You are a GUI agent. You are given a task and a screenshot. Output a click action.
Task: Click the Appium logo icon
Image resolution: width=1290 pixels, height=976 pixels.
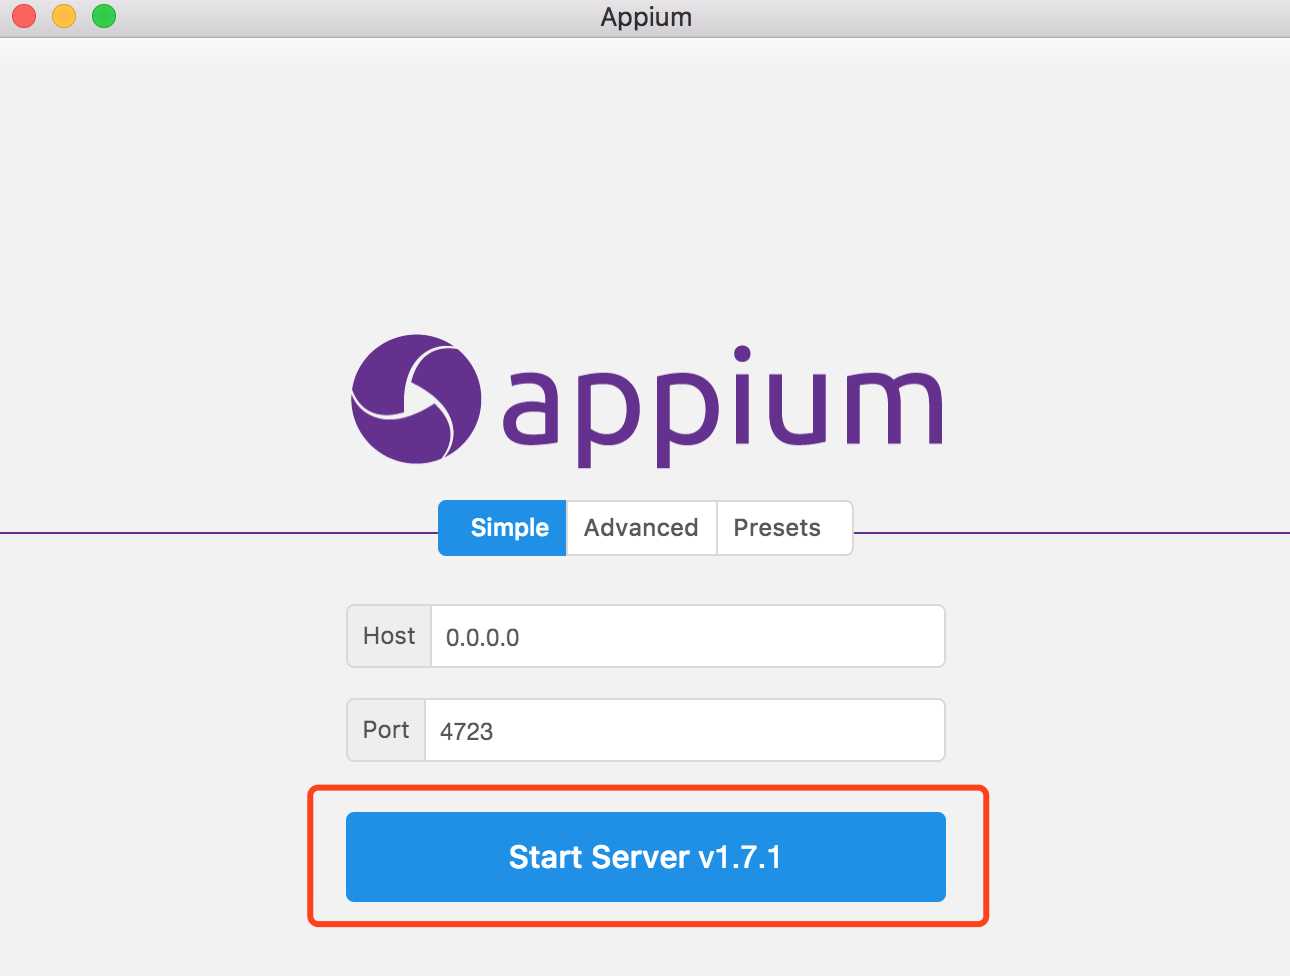pyautogui.click(x=416, y=399)
